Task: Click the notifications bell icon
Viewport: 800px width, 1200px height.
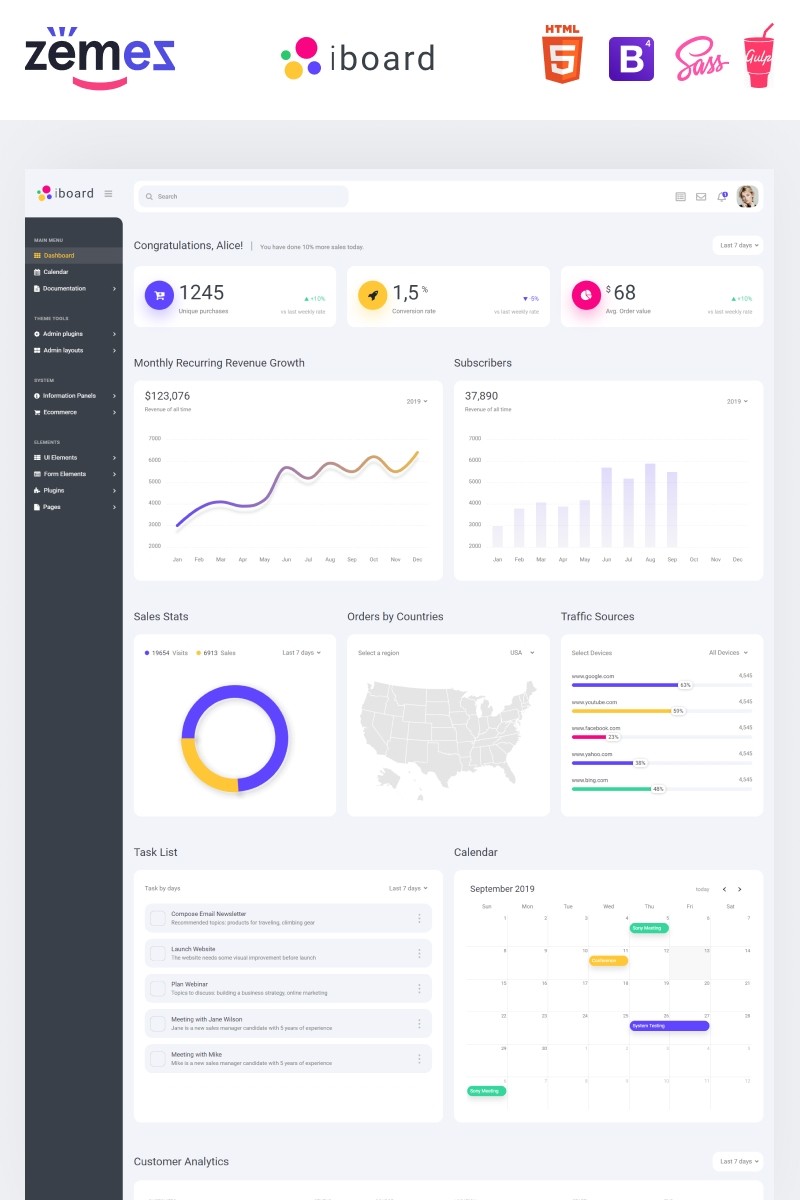Action: coord(721,197)
